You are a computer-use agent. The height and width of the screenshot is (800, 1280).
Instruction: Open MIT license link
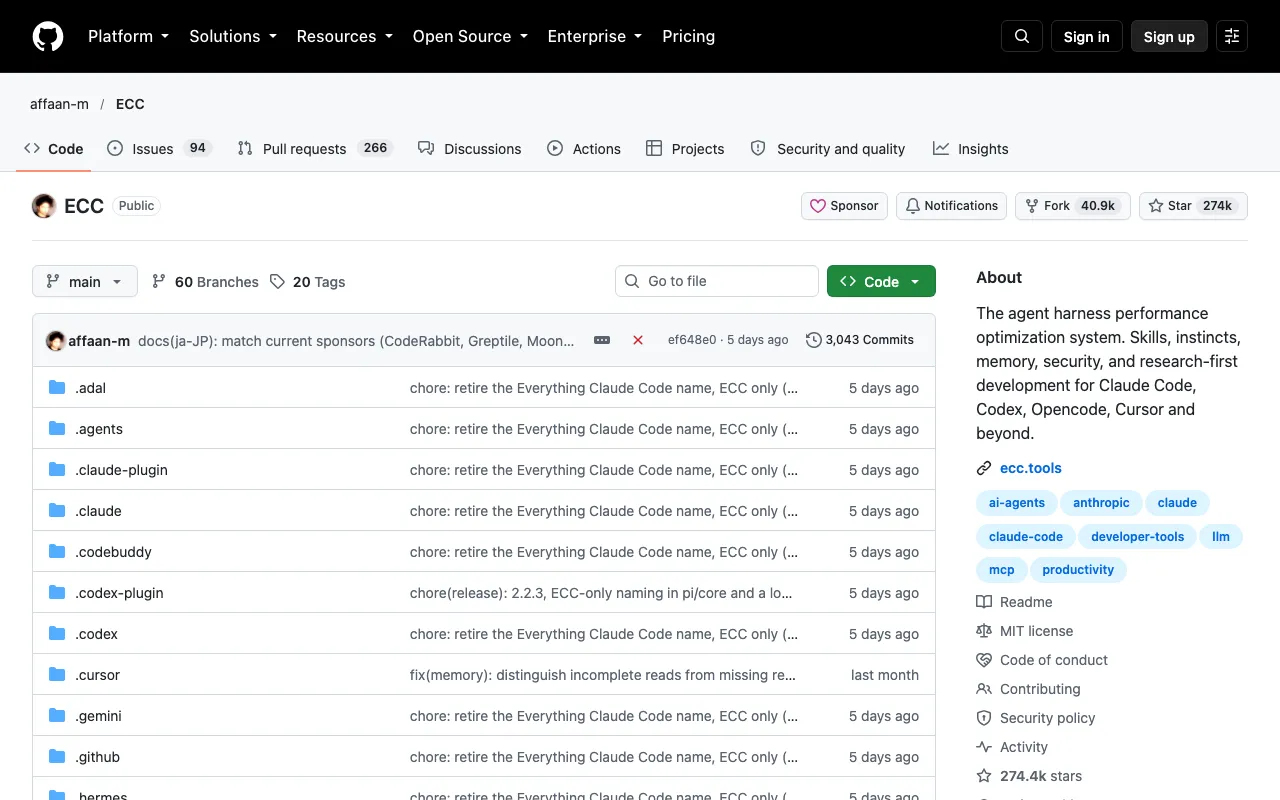[1025, 631]
